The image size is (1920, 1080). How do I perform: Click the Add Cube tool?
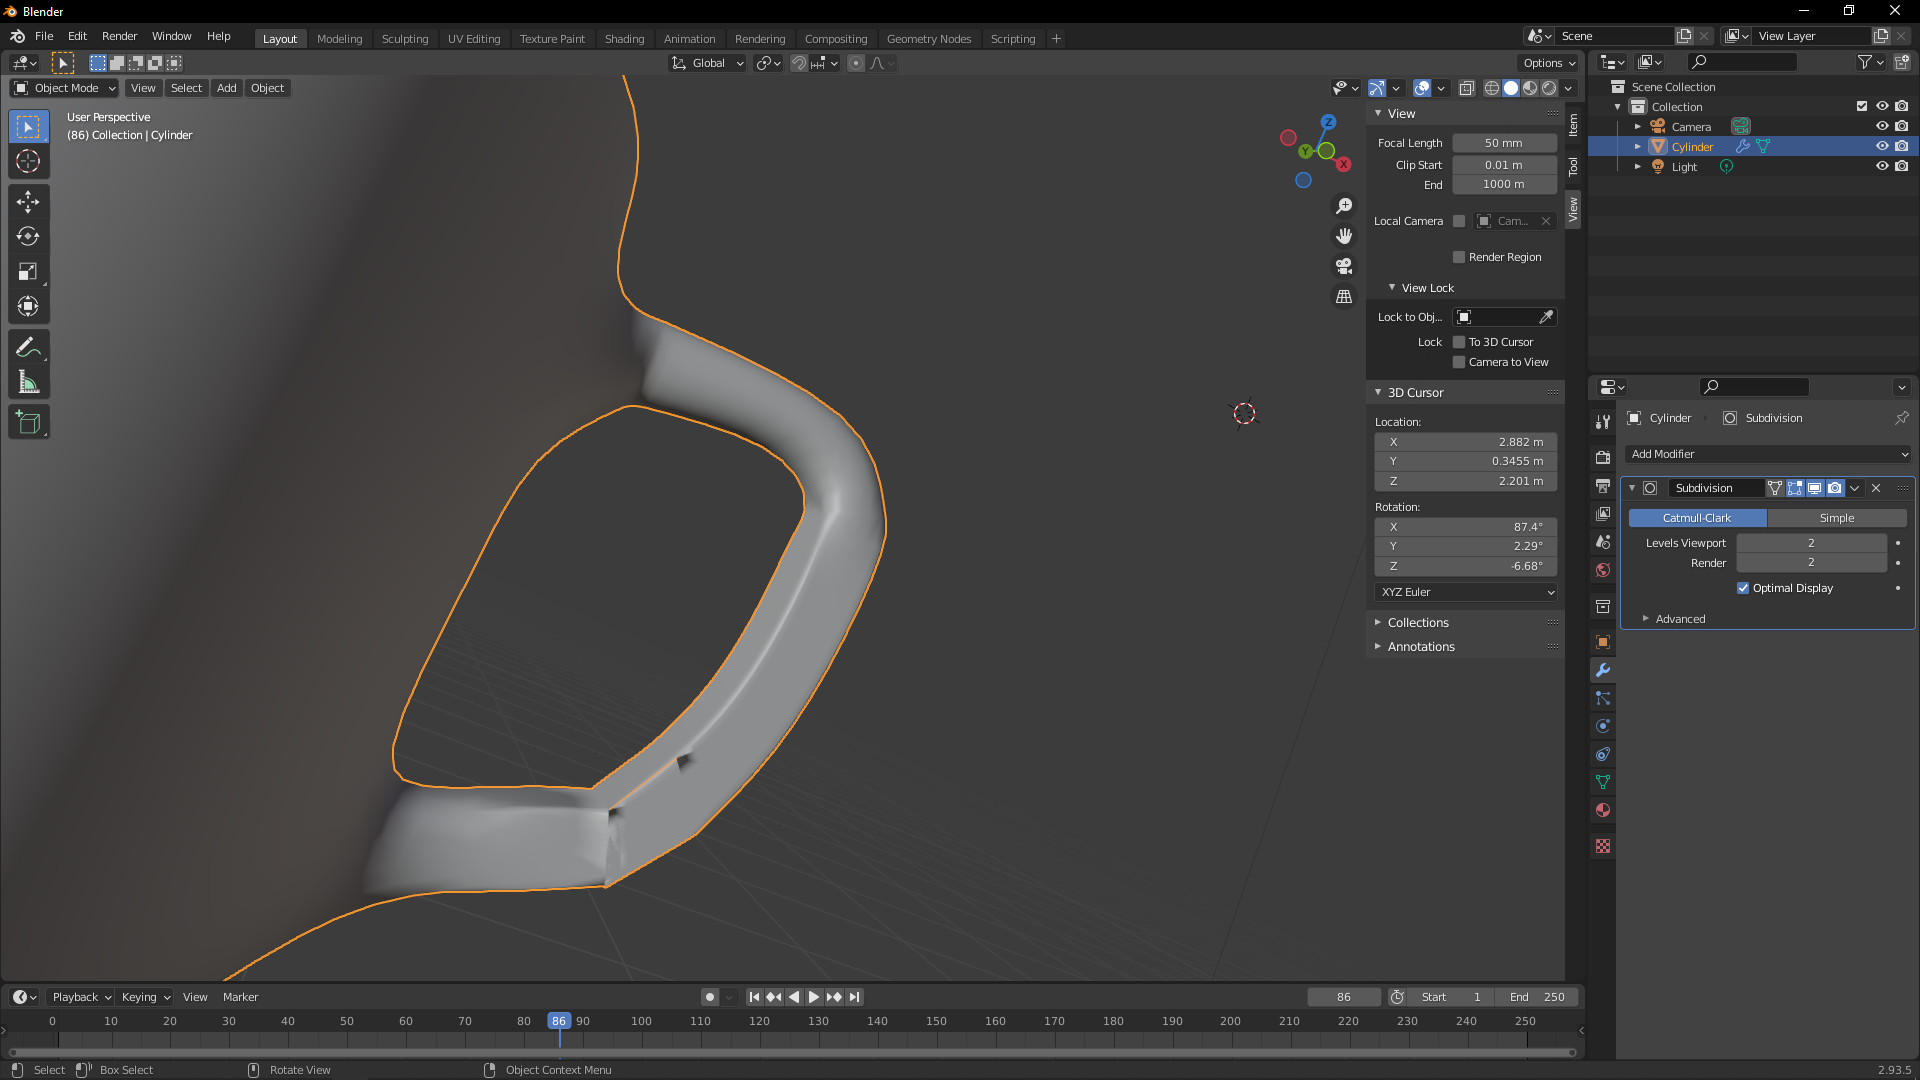click(x=28, y=423)
